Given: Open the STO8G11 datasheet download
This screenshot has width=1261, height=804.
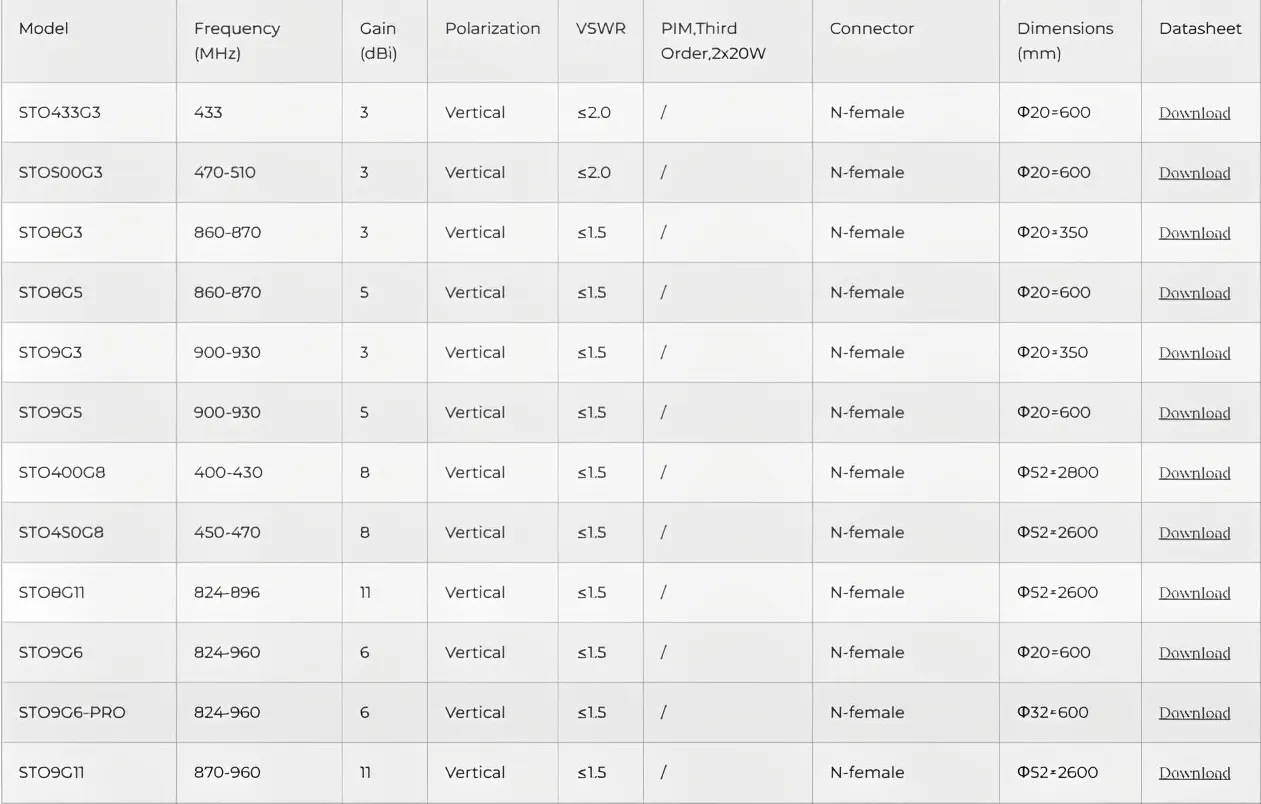Looking at the screenshot, I should coord(1194,593).
